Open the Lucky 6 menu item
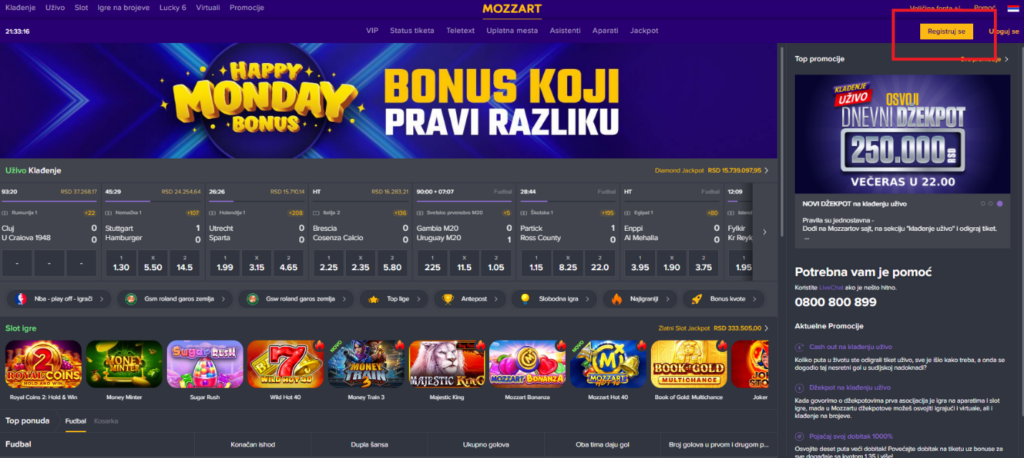Screen dimensions: 1024x458 coord(172,8)
